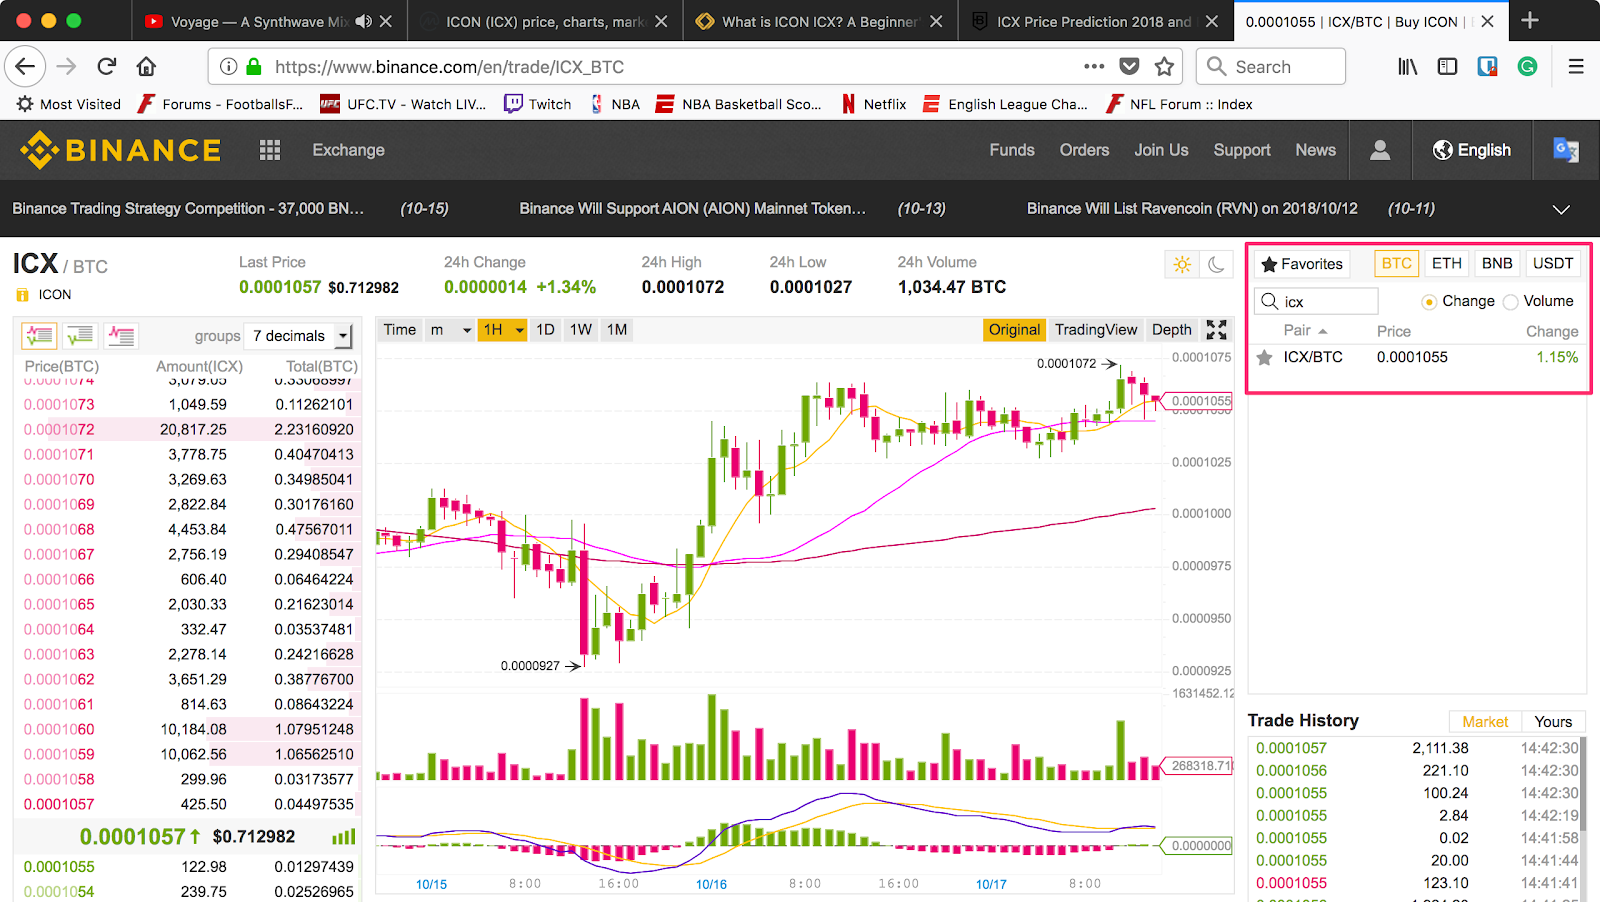Switch to BNB markets tab
The image size is (1600, 902).
pyautogui.click(x=1497, y=263)
